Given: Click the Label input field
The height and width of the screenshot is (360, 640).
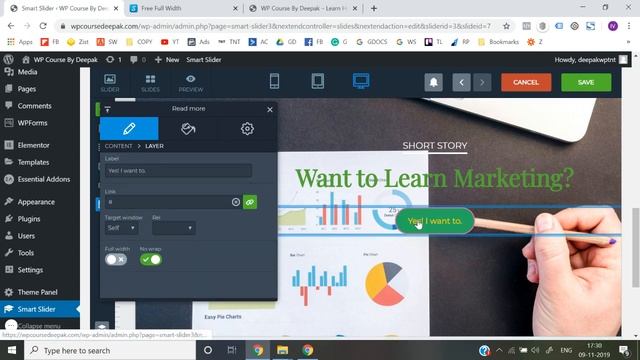Looking at the screenshot, I should tap(178, 171).
